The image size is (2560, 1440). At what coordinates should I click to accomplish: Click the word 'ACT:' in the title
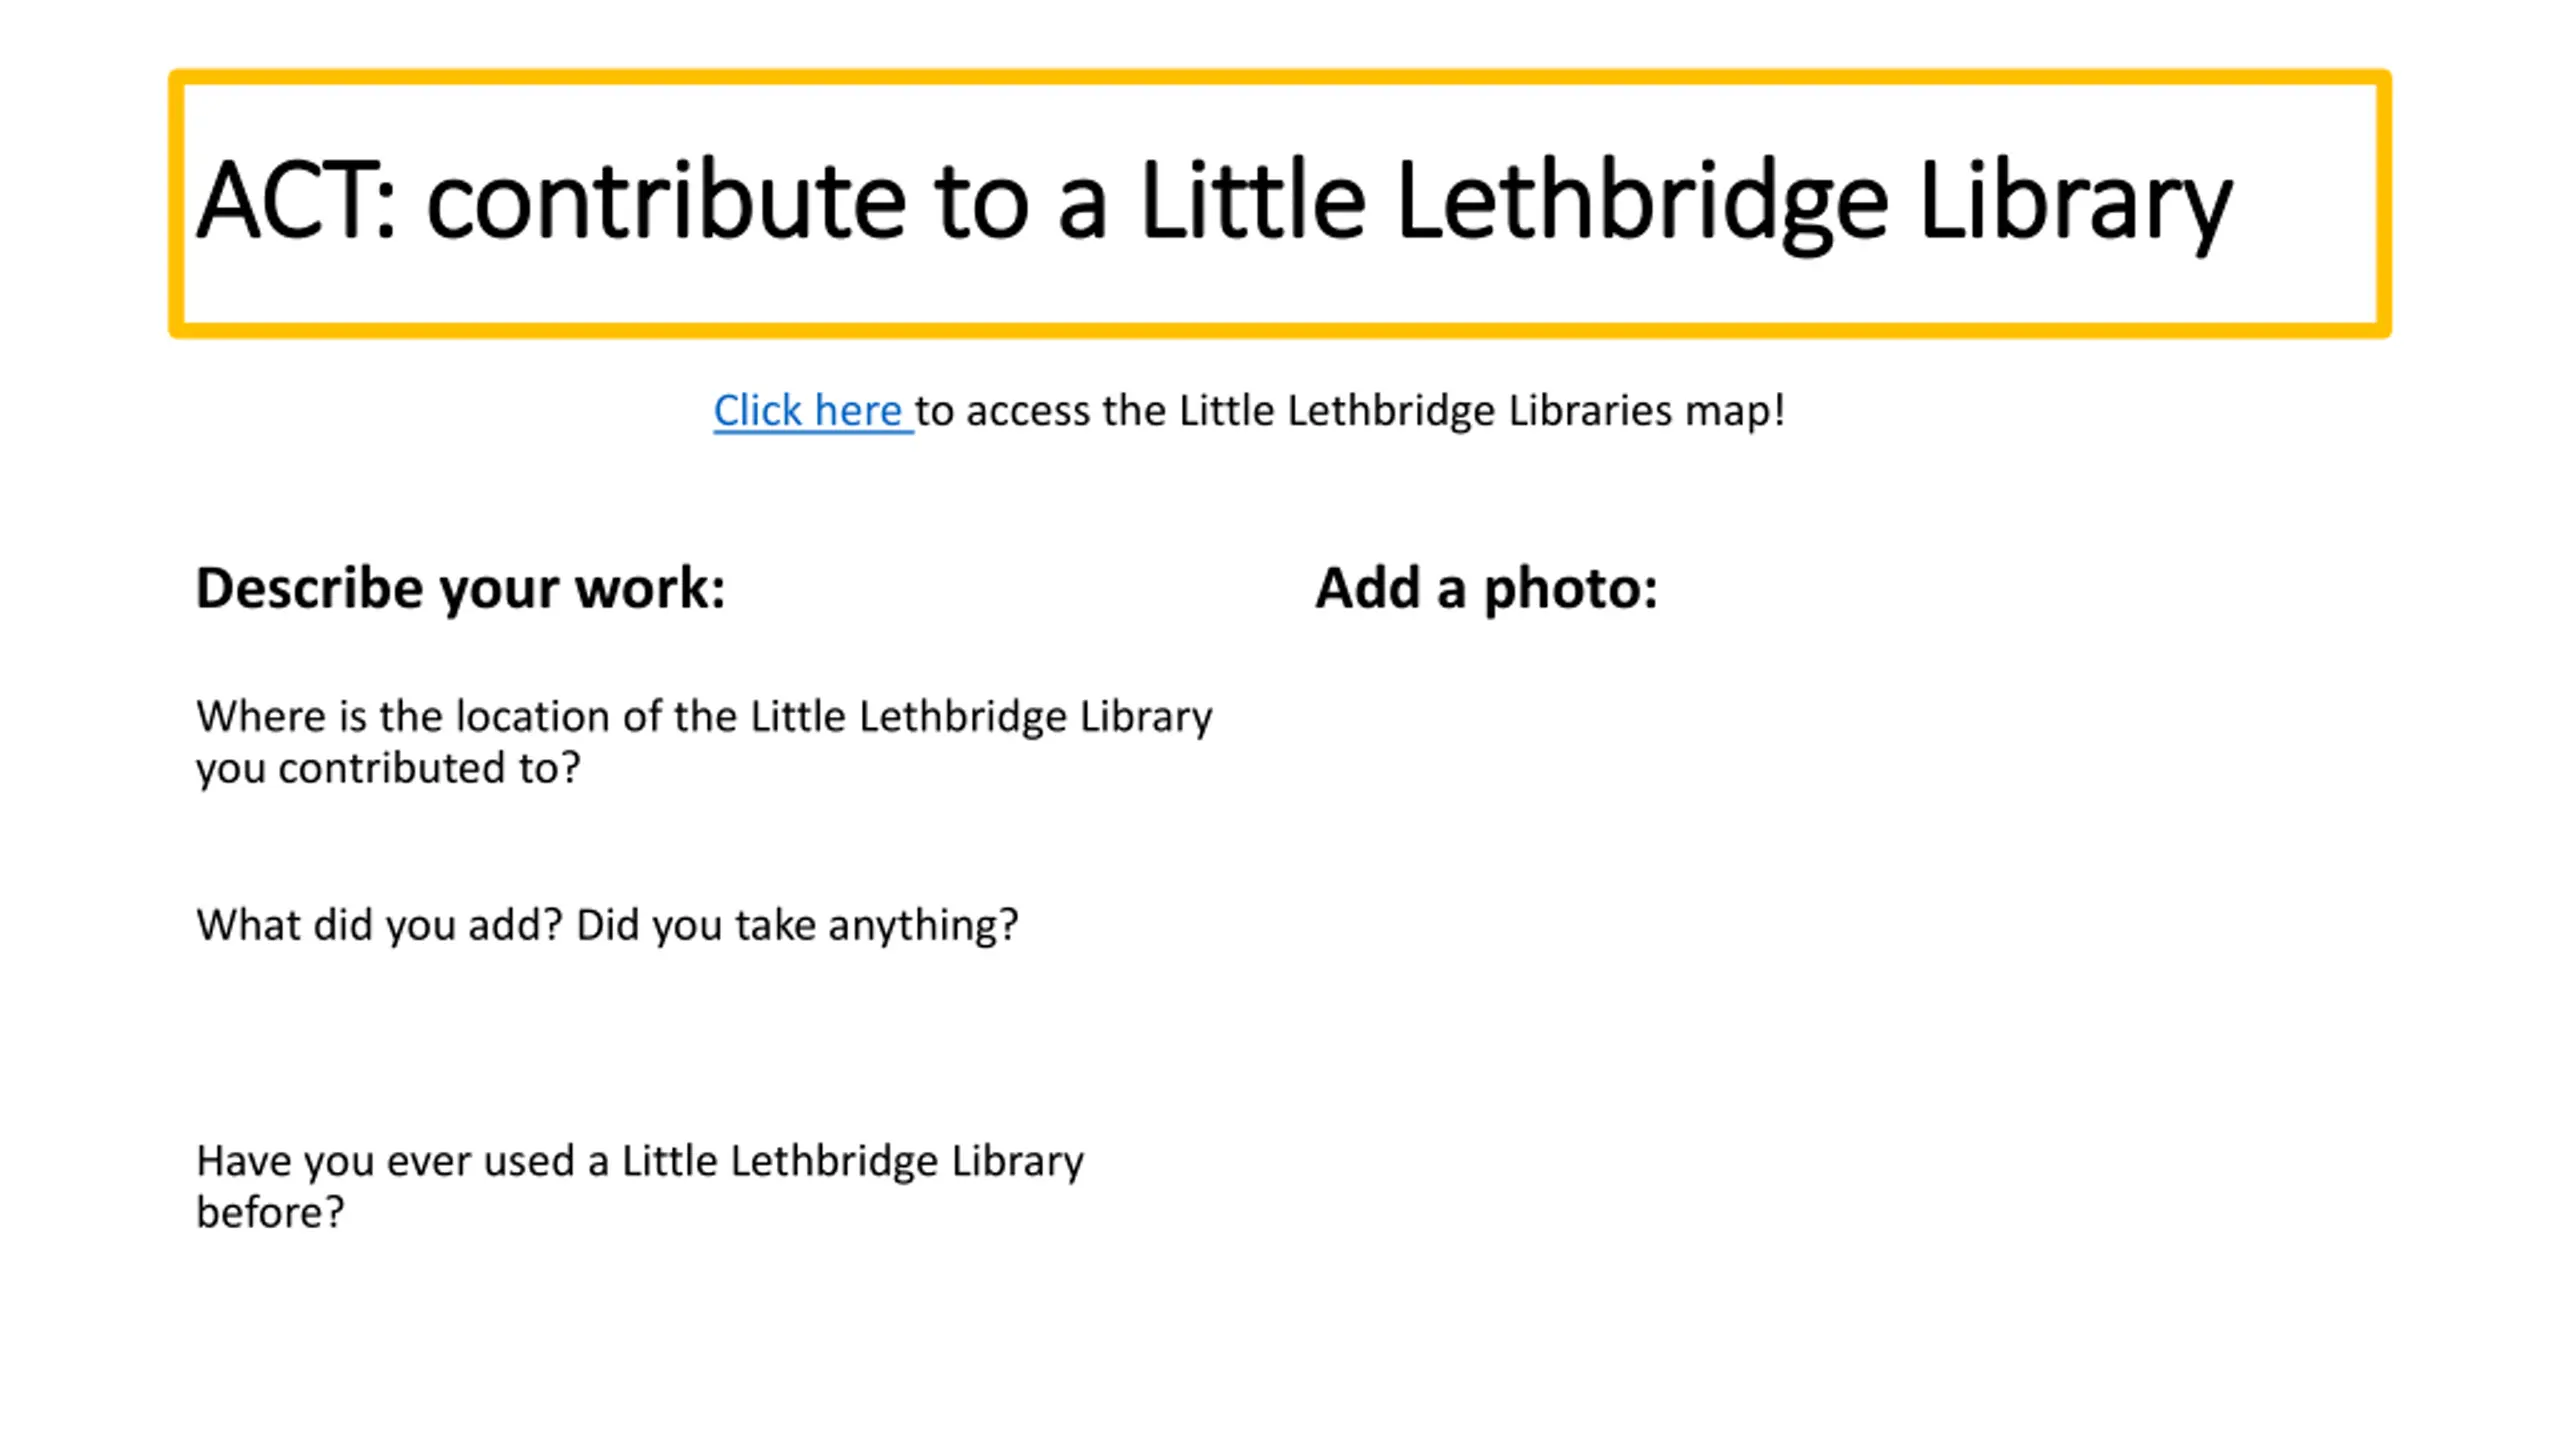pyautogui.click(x=297, y=201)
